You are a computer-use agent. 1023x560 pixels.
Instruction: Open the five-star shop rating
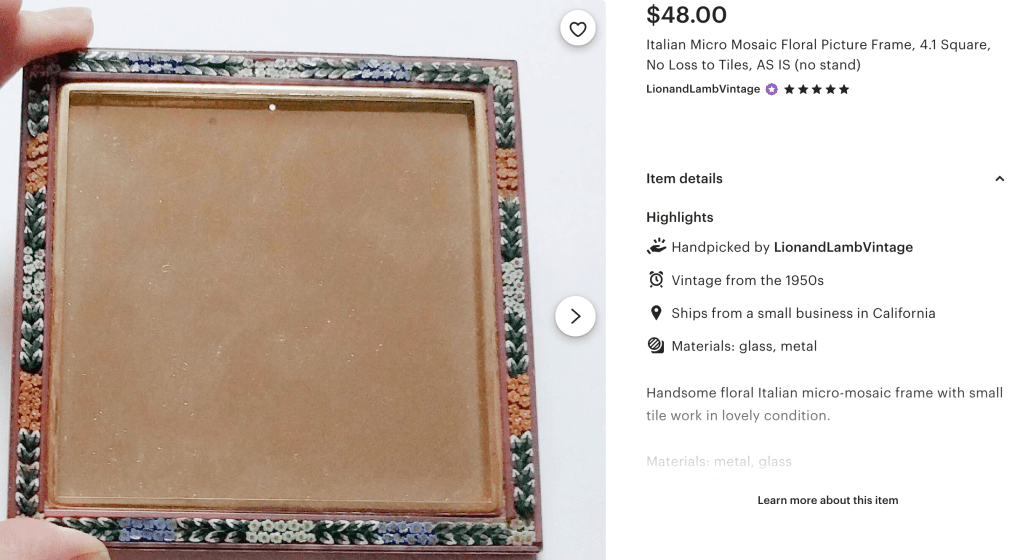(x=816, y=90)
